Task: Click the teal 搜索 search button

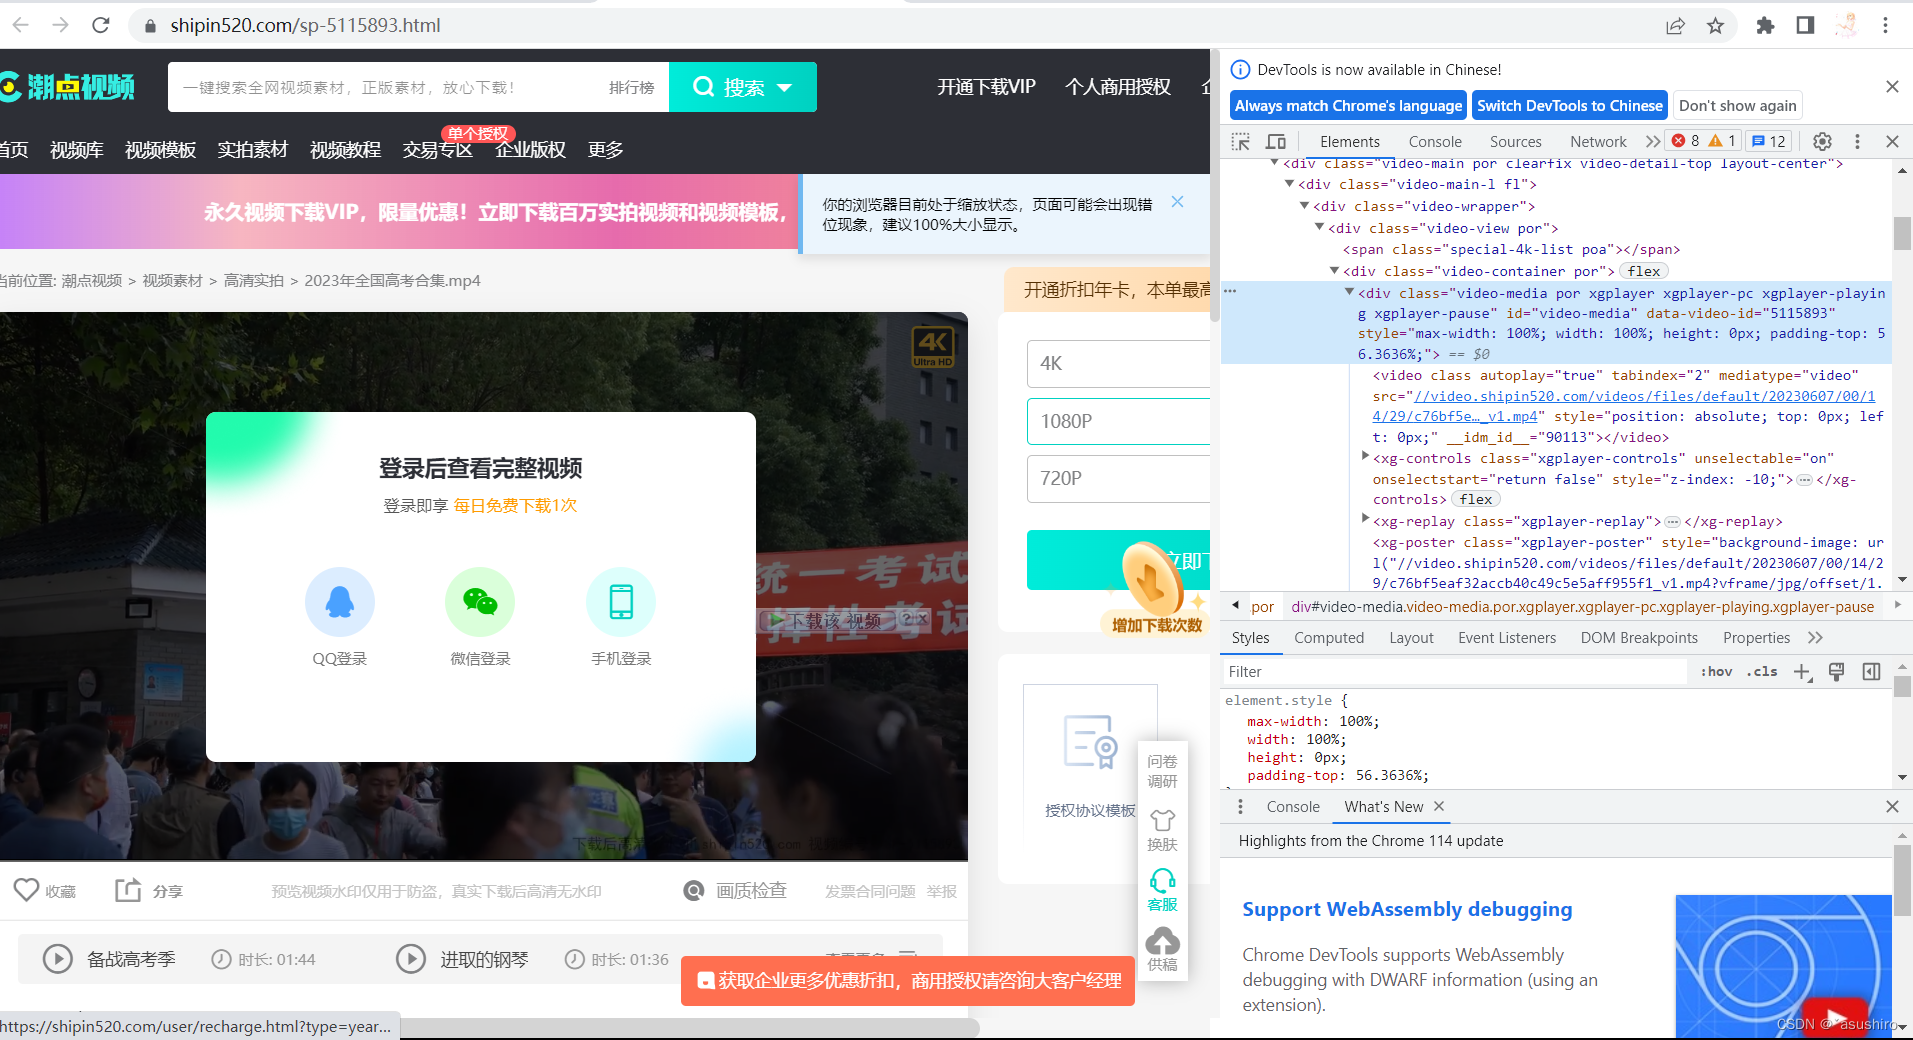Action: point(743,87)
